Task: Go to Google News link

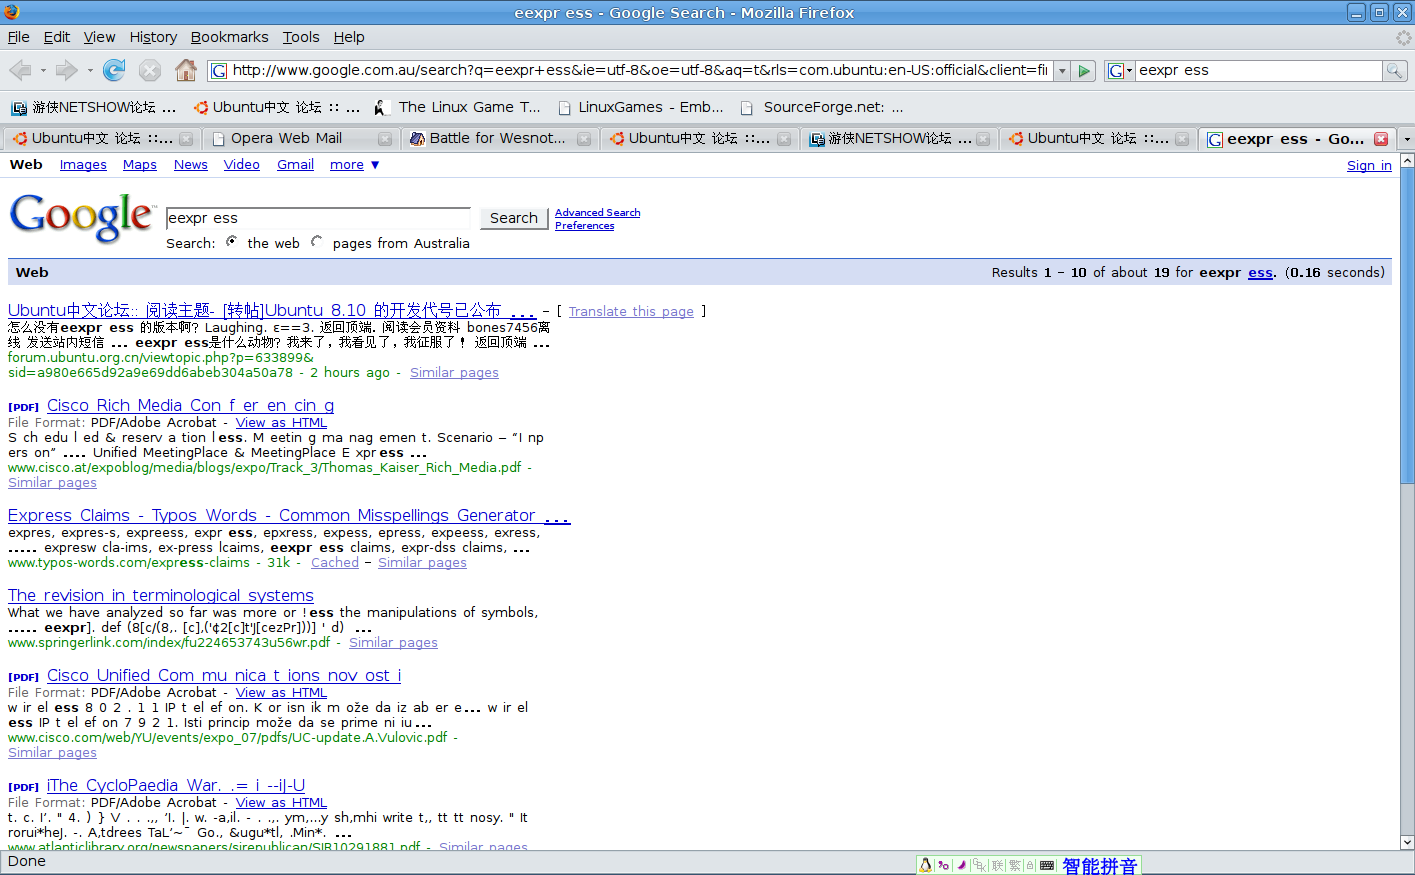Action: 191,165
